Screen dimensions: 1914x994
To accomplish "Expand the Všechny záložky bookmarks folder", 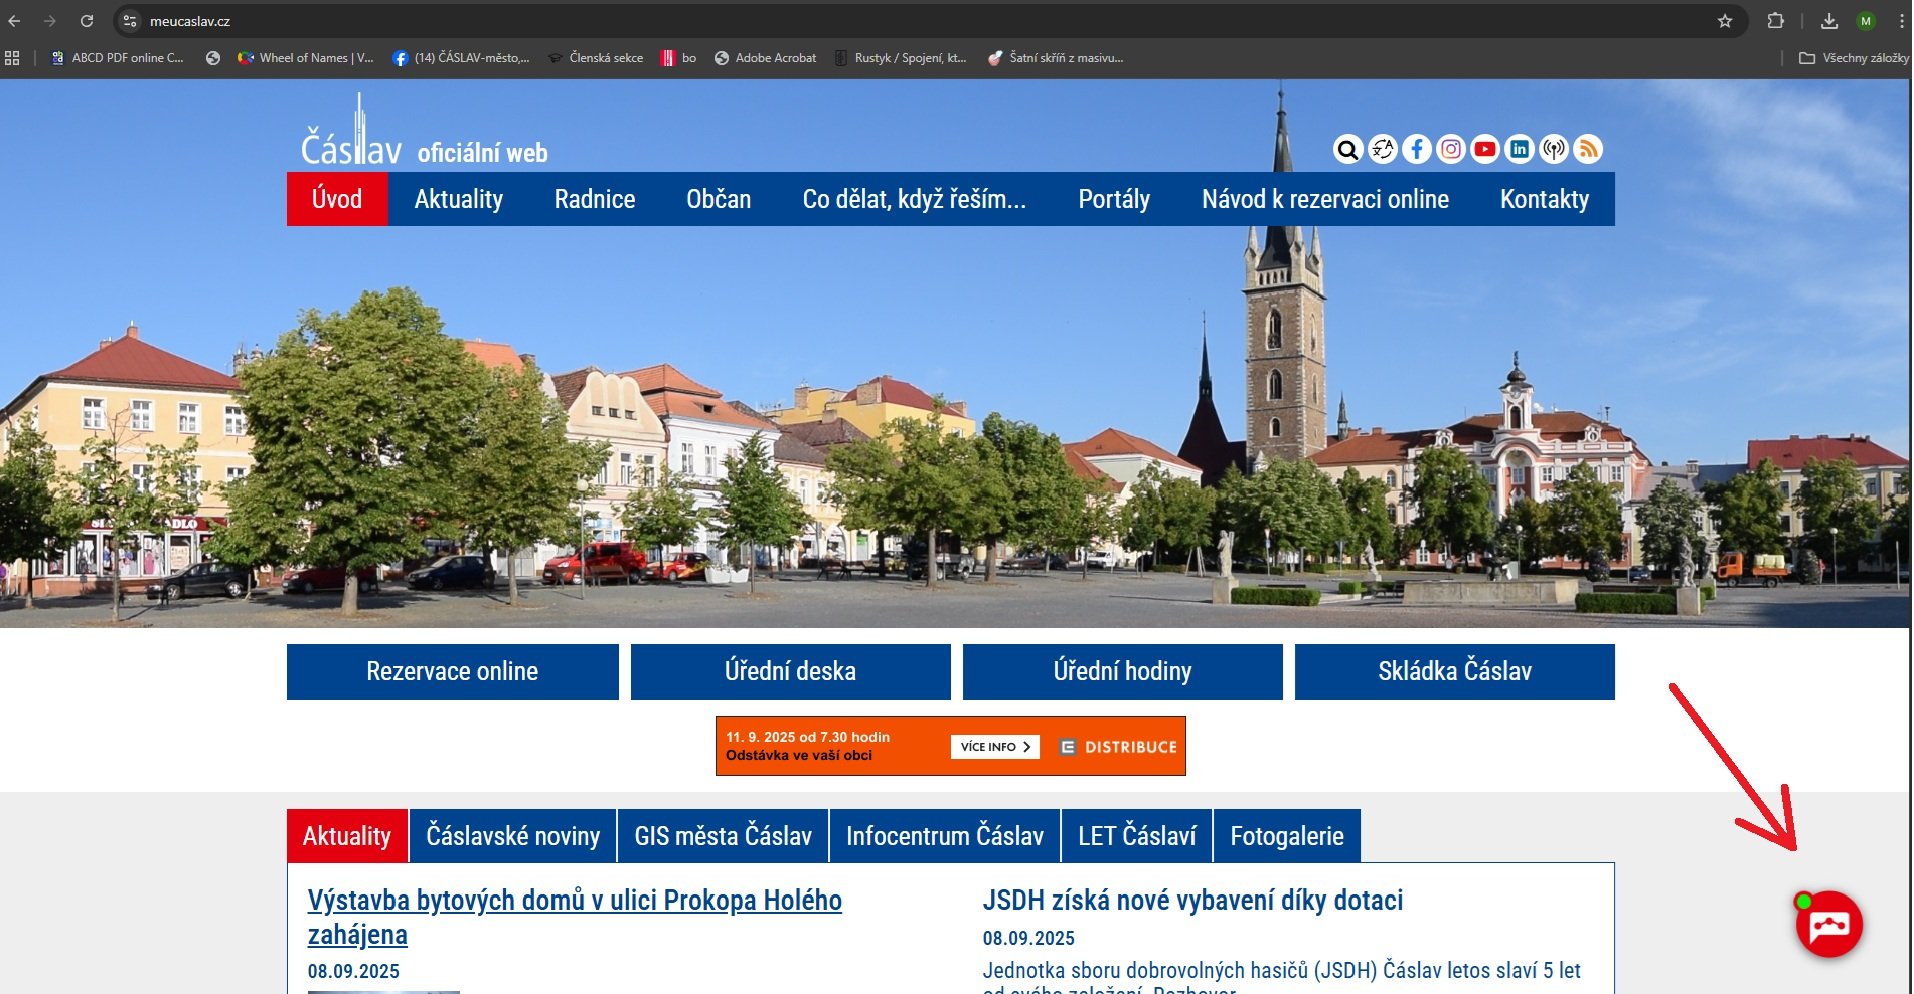I will pos(1854,58).
